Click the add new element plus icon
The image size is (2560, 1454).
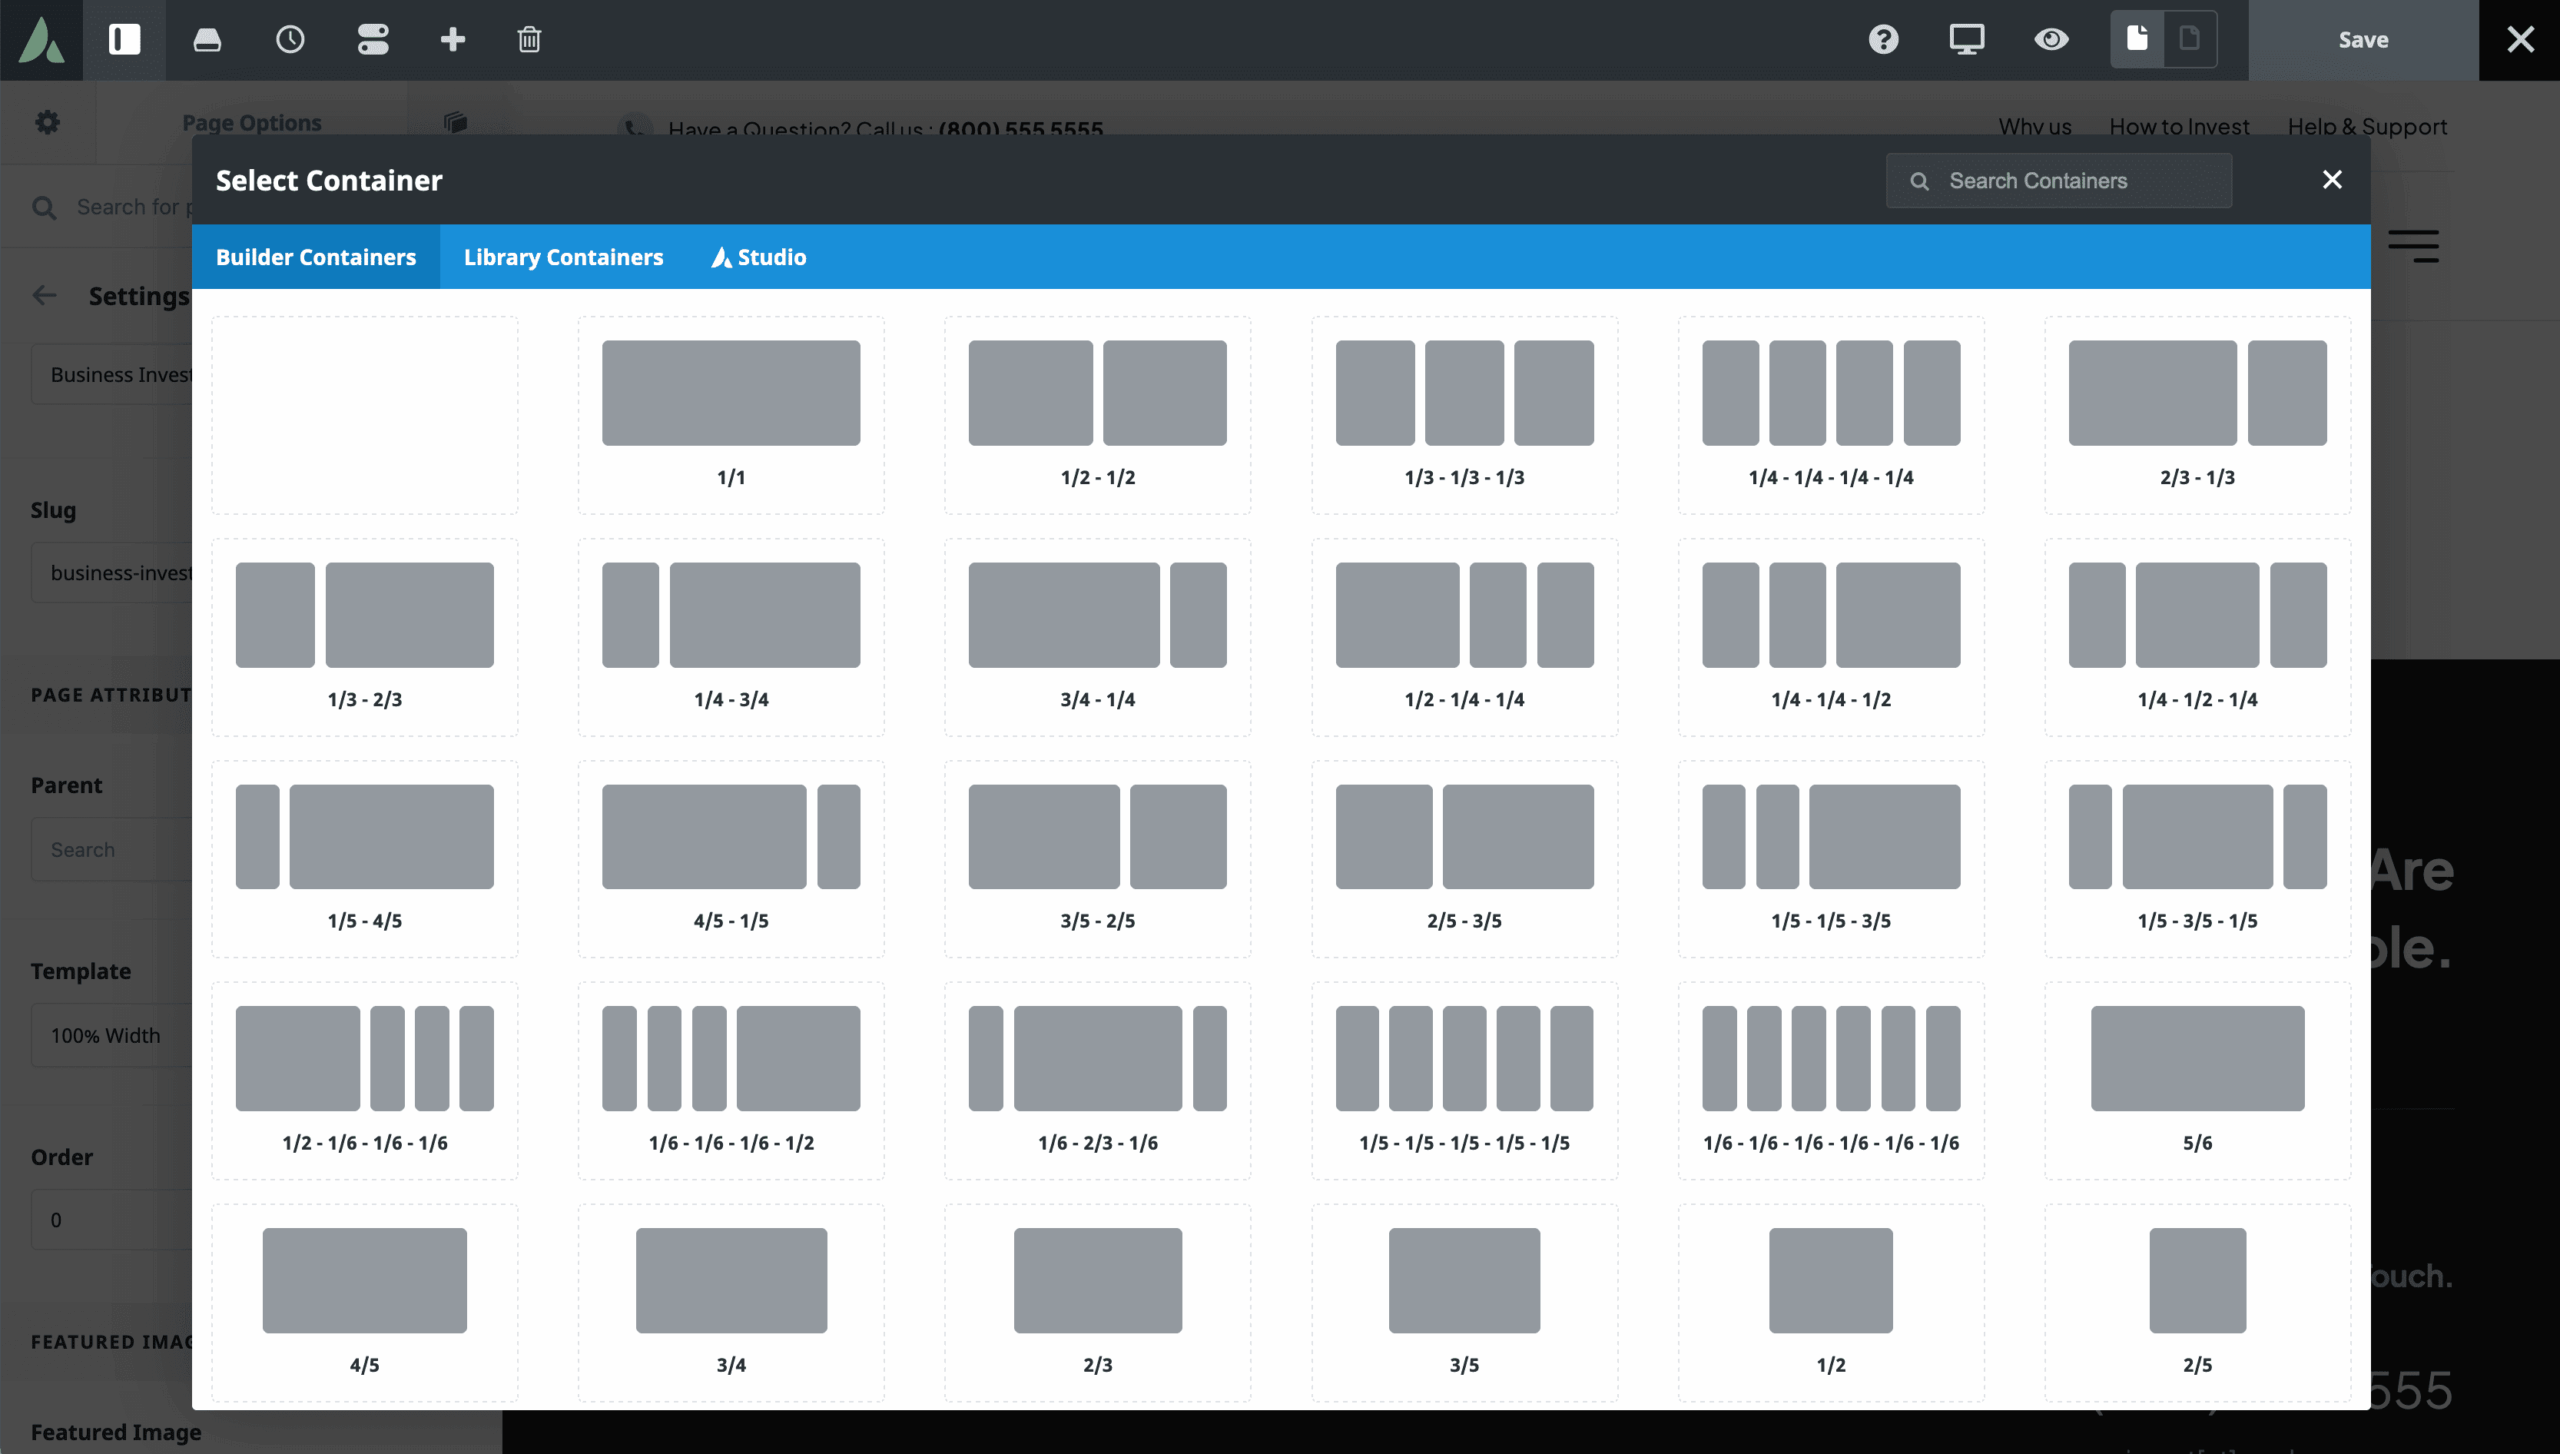(x=453, y=40)
